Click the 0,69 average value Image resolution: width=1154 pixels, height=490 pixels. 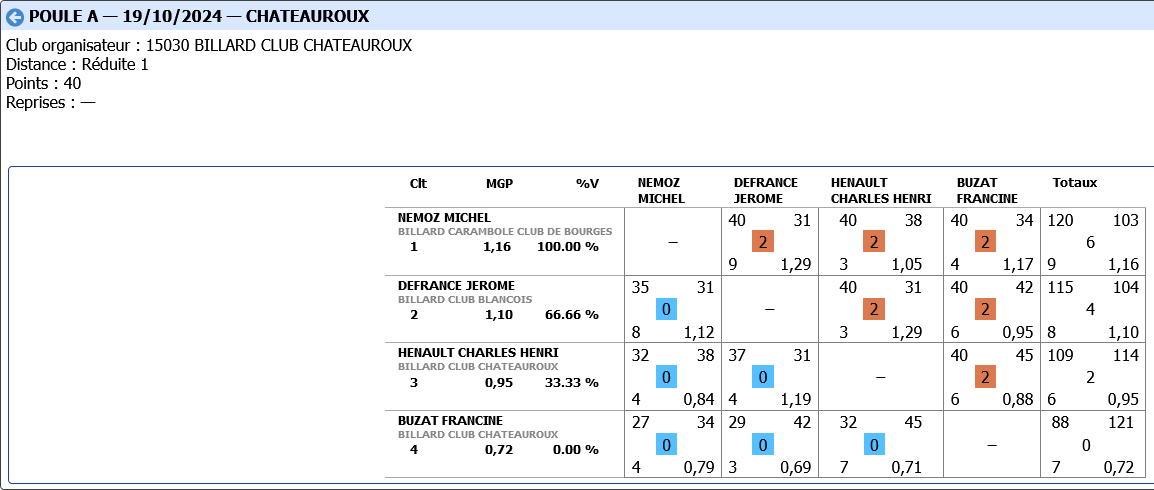(796, 468)
